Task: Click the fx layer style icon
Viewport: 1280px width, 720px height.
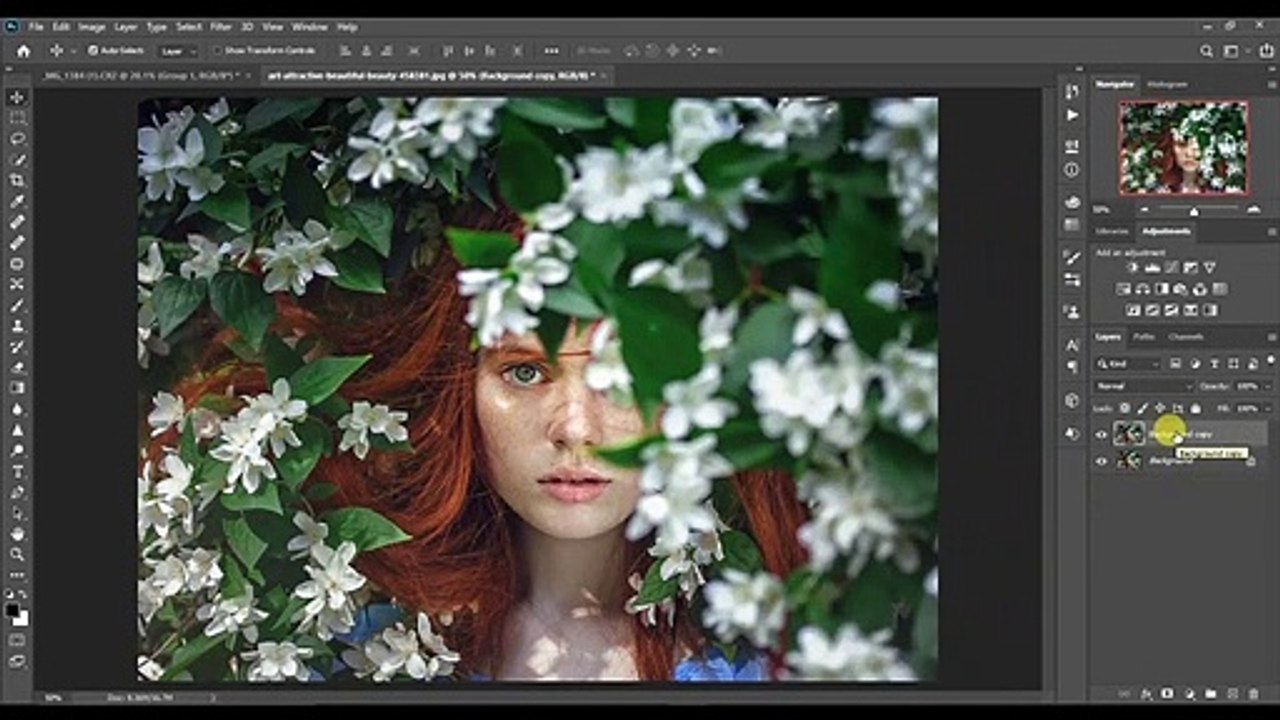Action: pos(1146,693)
